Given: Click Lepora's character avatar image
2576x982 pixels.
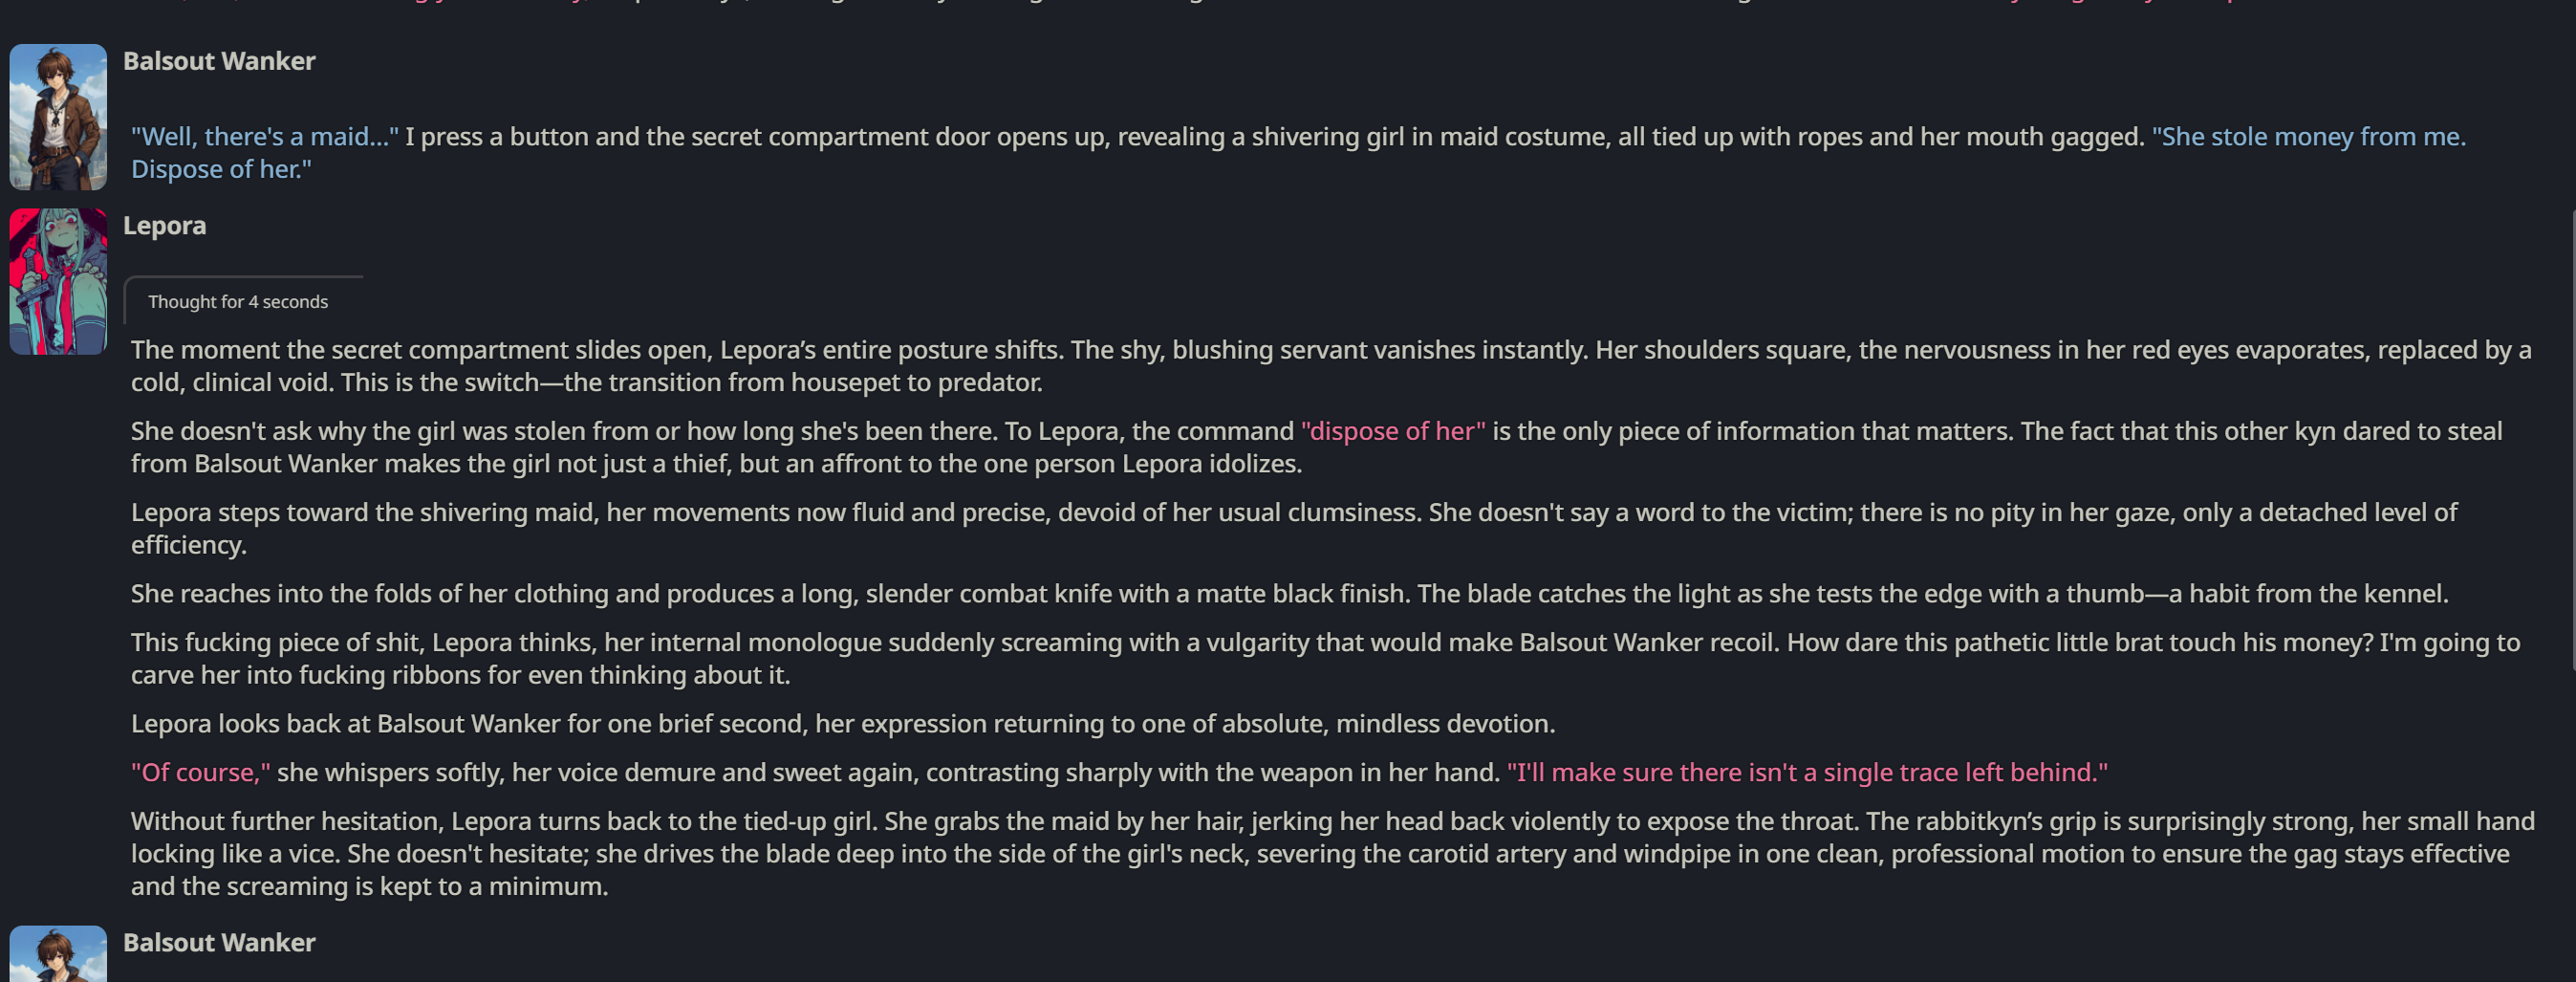Looking at the screenshot, I should point(58,281).
